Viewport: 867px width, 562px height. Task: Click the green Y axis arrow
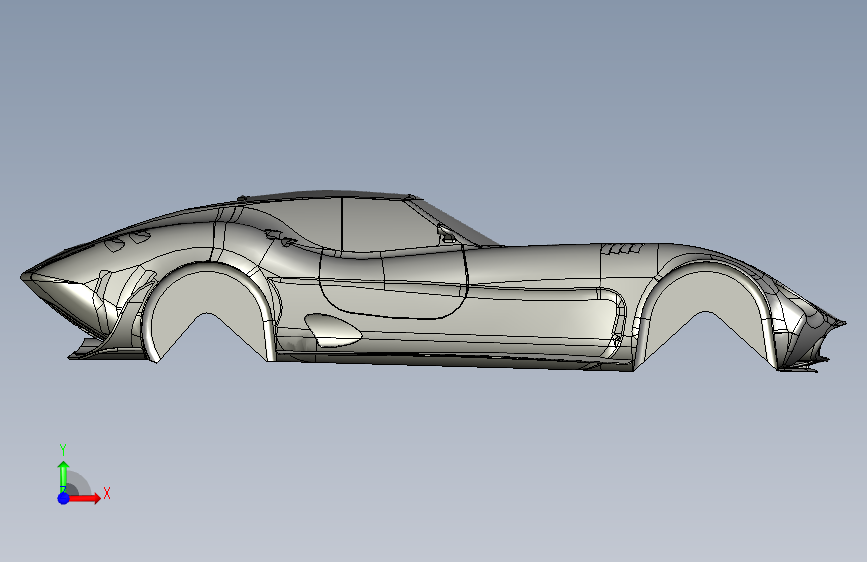tap(63, 476)
